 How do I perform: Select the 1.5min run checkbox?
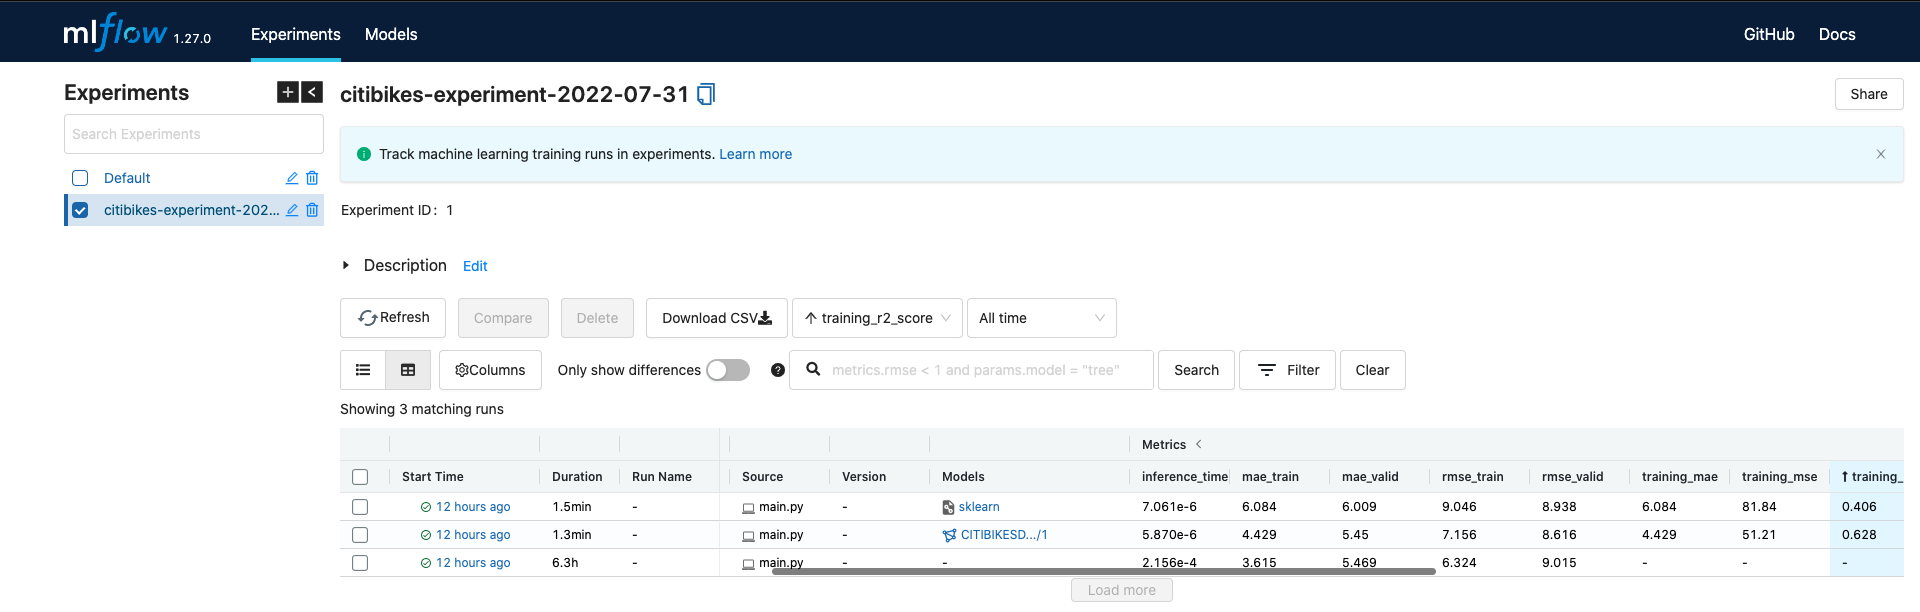point(360,507)
